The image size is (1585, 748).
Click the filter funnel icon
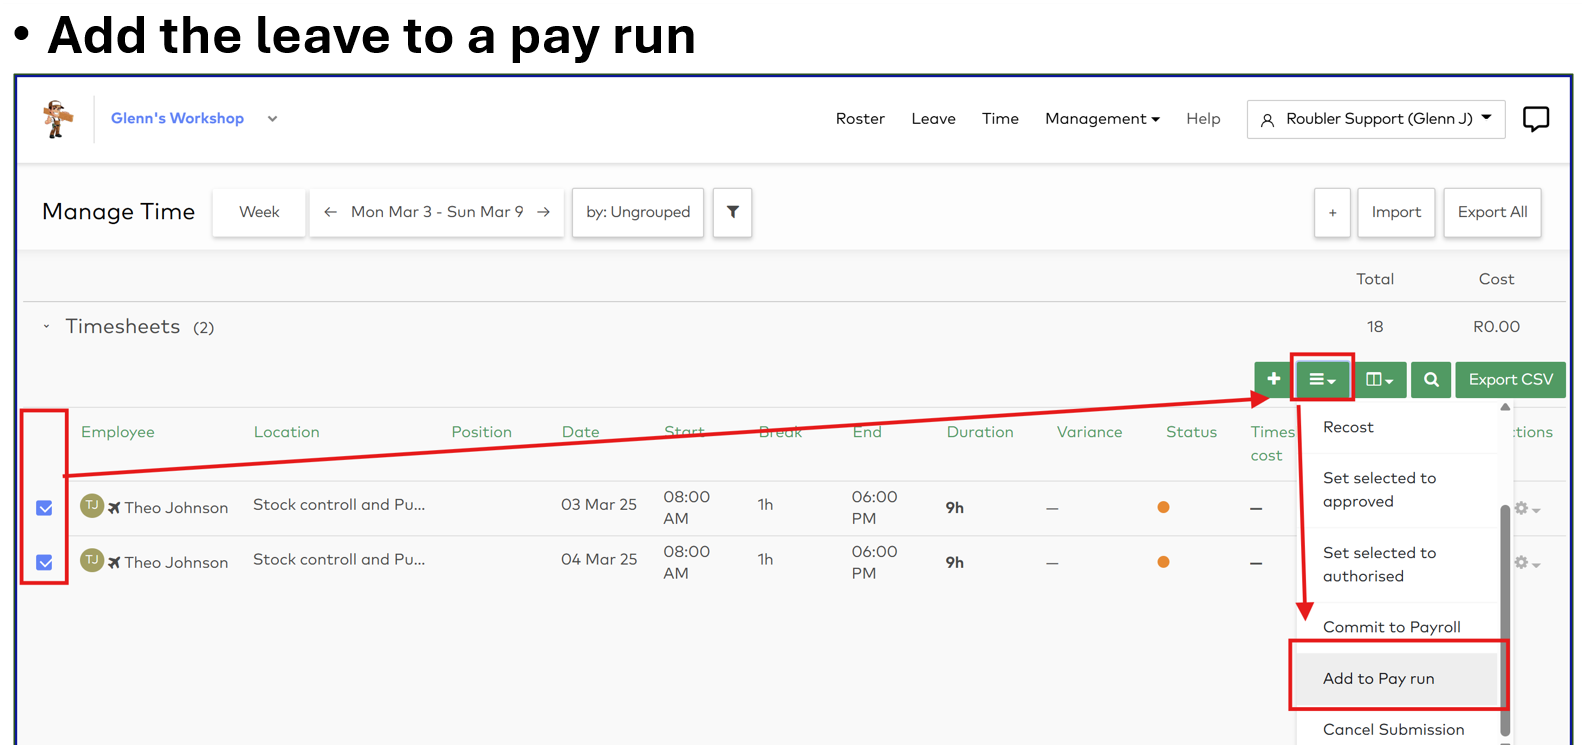[733, 212]
